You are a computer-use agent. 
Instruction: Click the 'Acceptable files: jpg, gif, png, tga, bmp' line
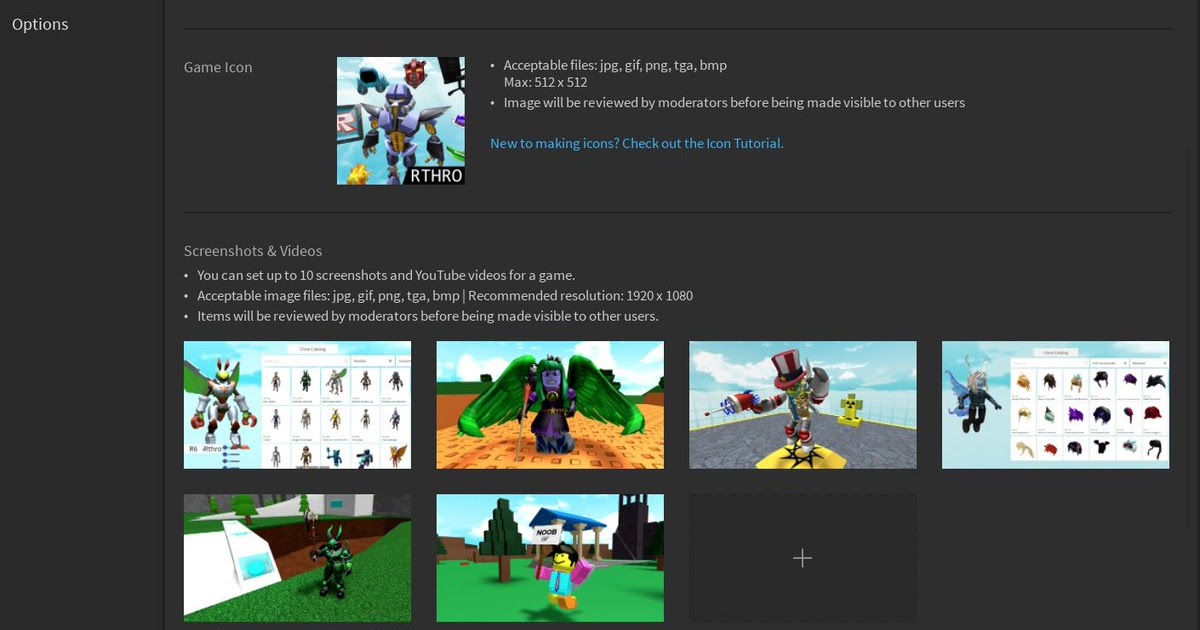tap(615, 65)
